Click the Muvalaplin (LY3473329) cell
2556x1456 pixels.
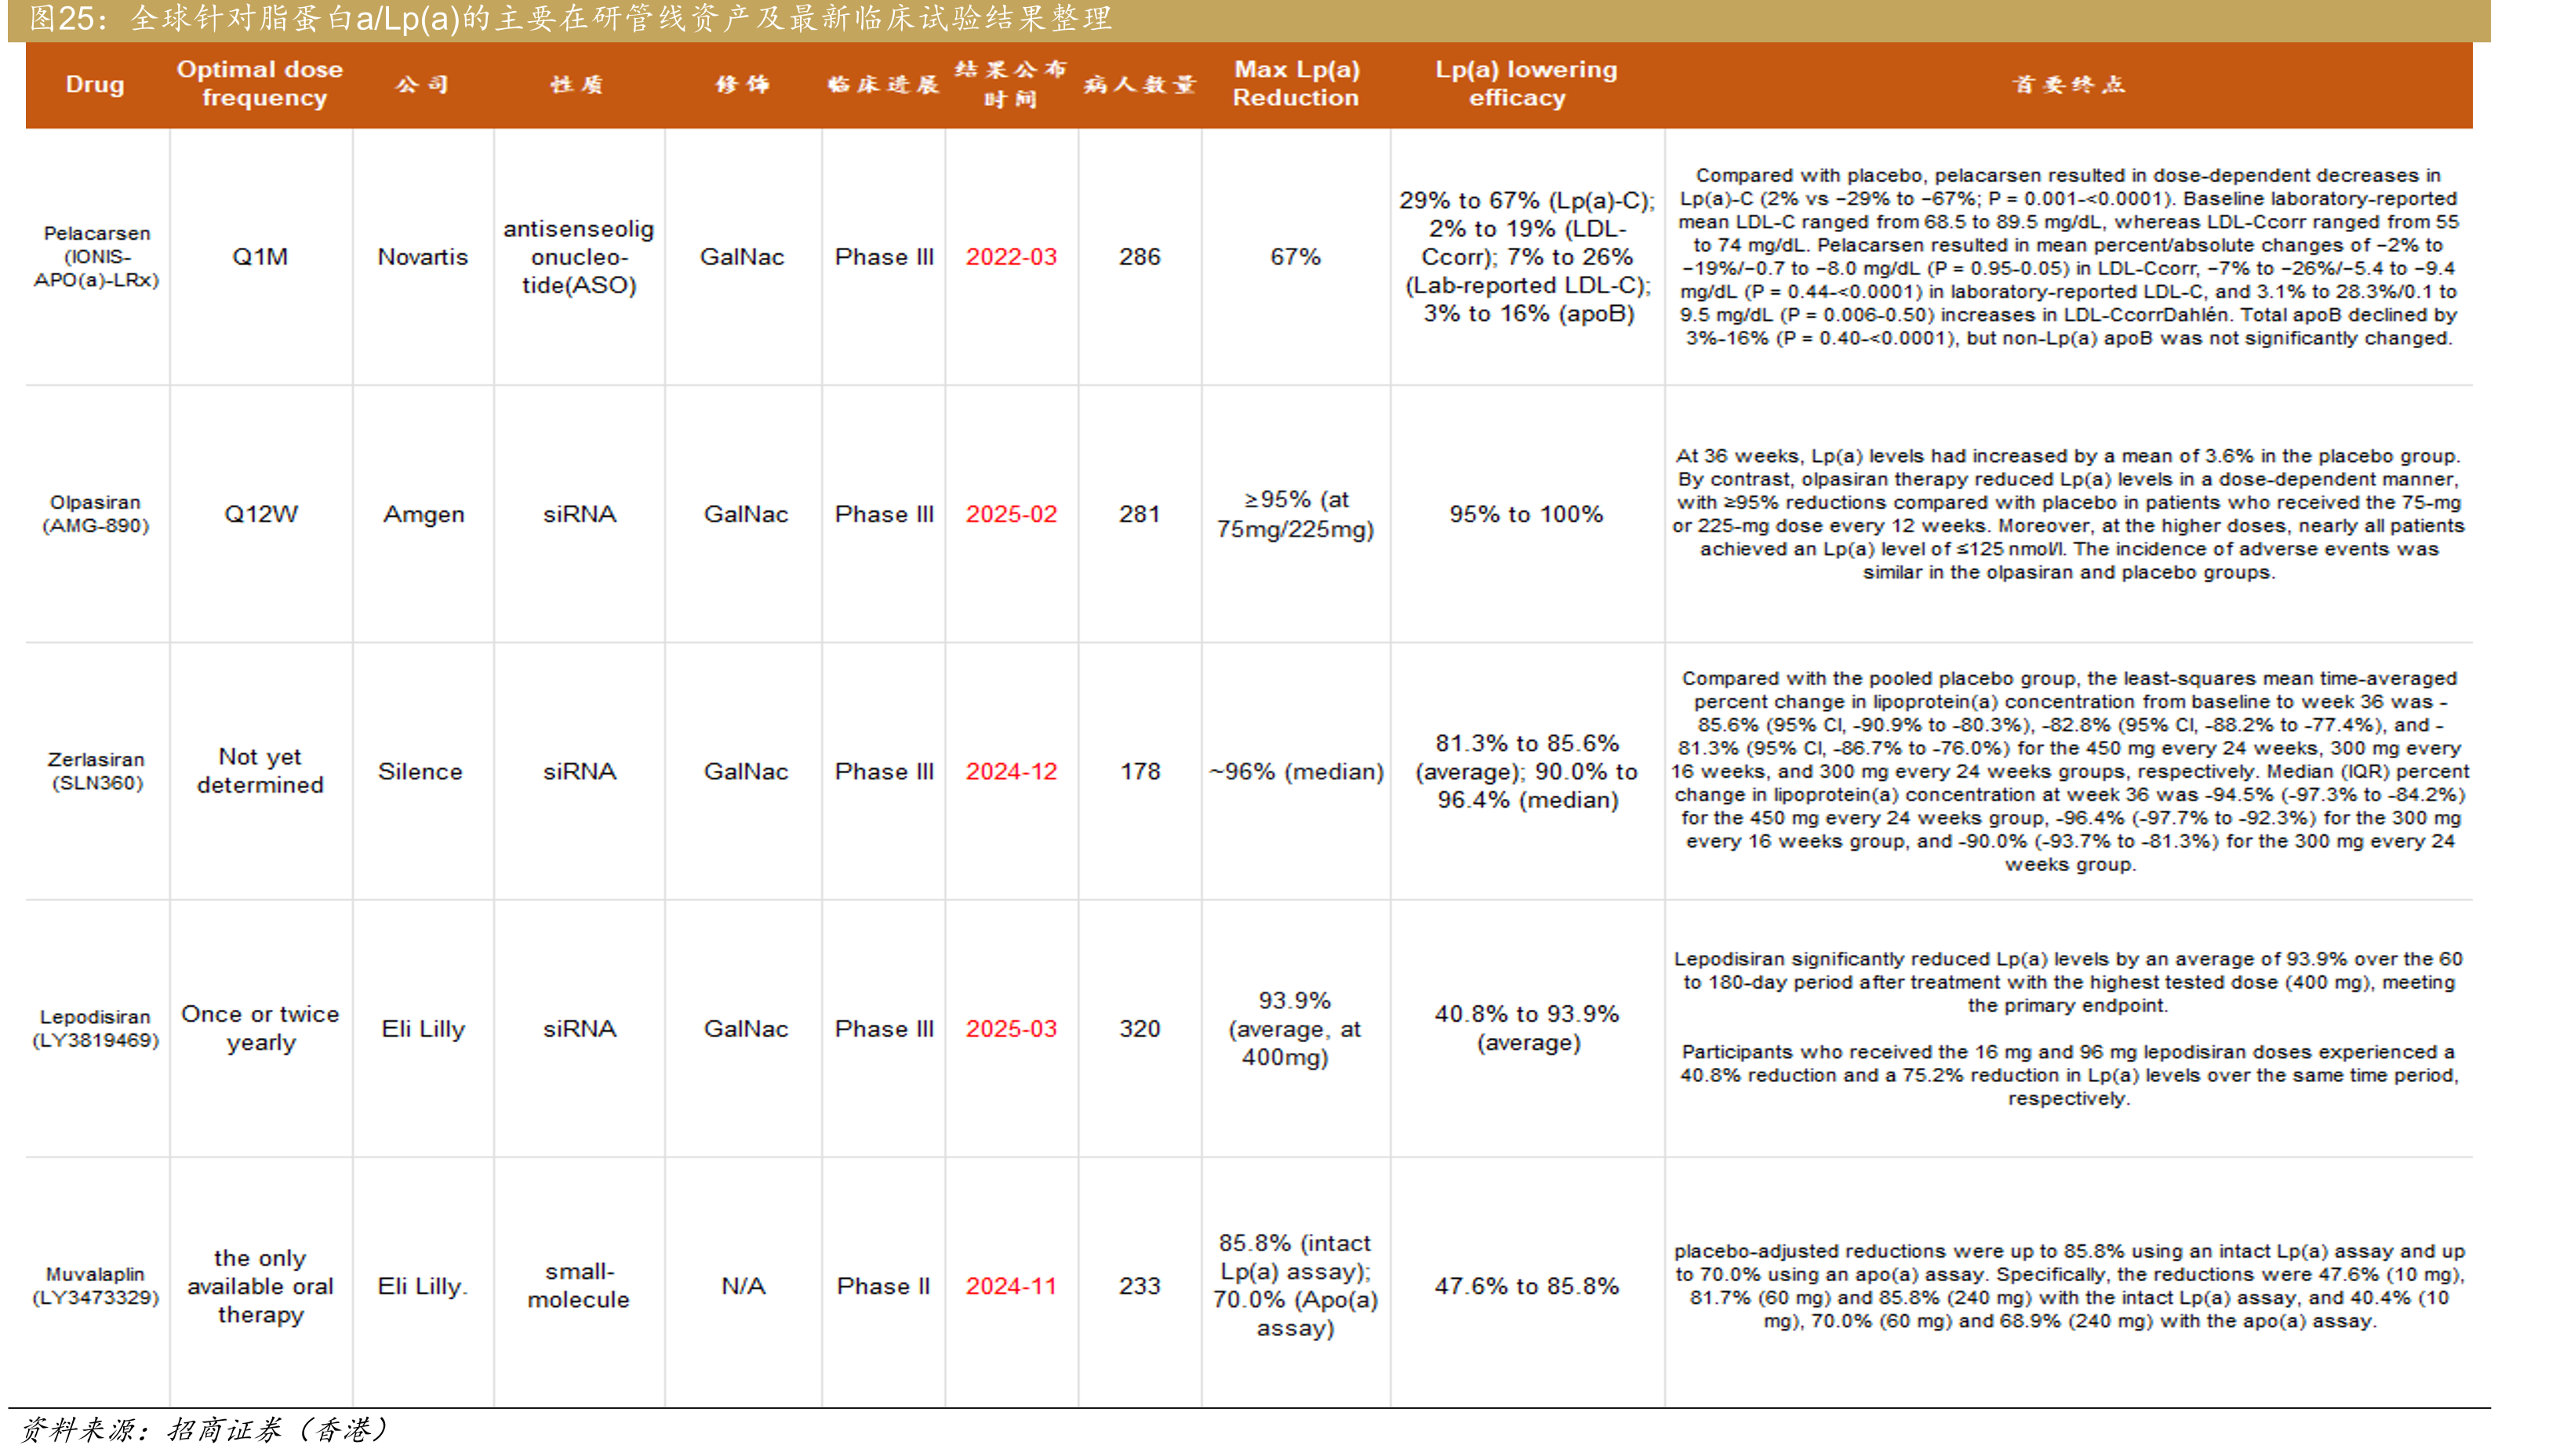pos(96,1286)
